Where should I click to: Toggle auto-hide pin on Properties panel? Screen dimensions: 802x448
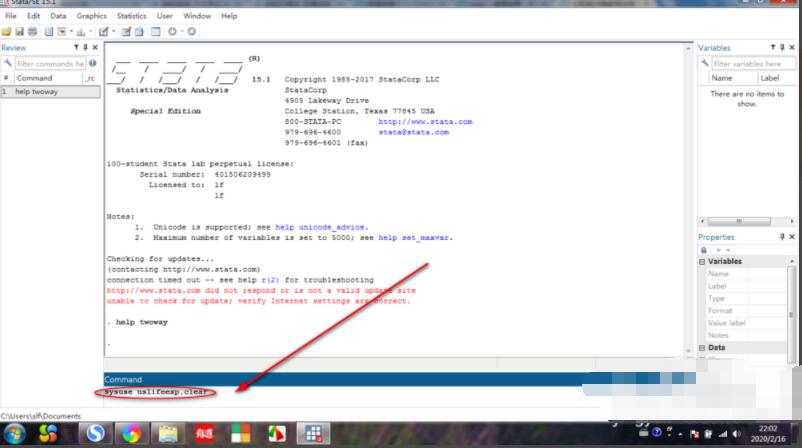pos(782,237)
